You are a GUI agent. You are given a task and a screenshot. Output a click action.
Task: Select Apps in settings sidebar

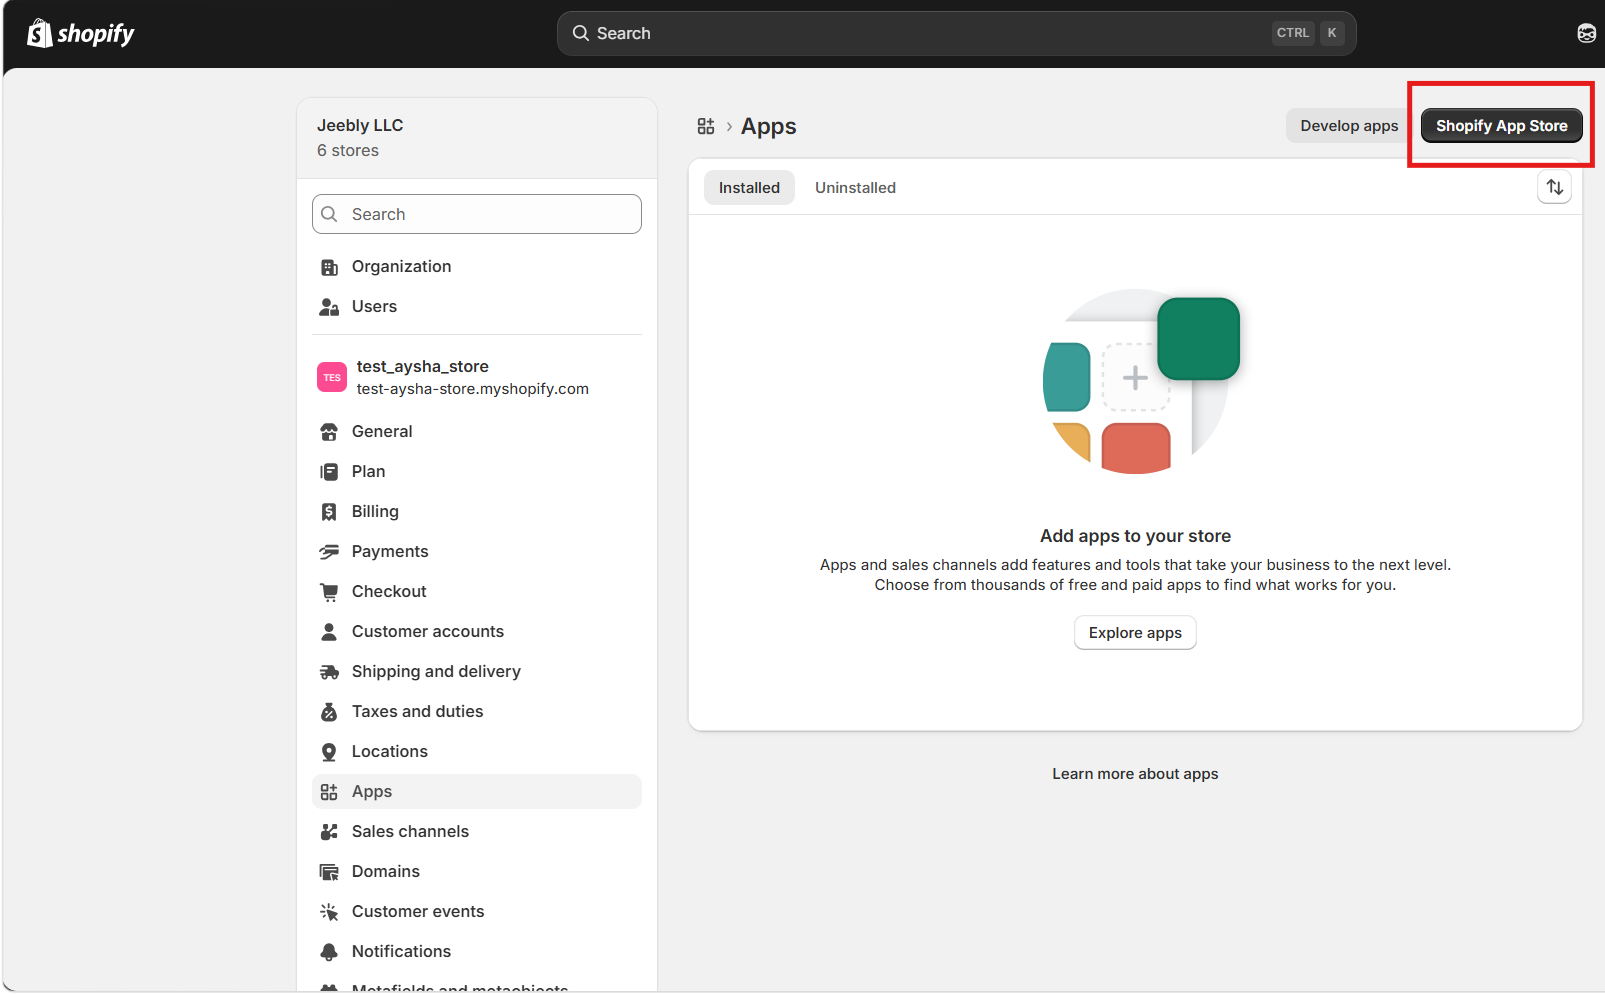[477, 791]
